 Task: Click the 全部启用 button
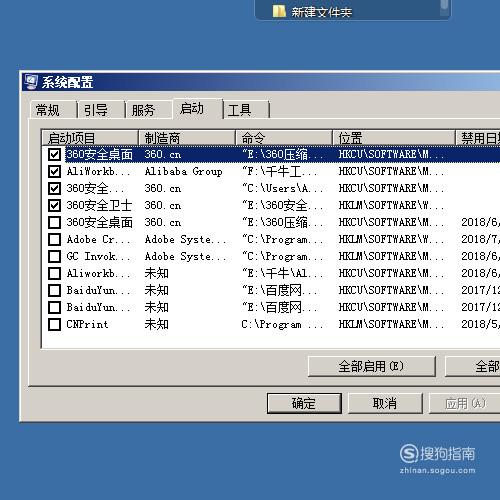click(372, 366)
